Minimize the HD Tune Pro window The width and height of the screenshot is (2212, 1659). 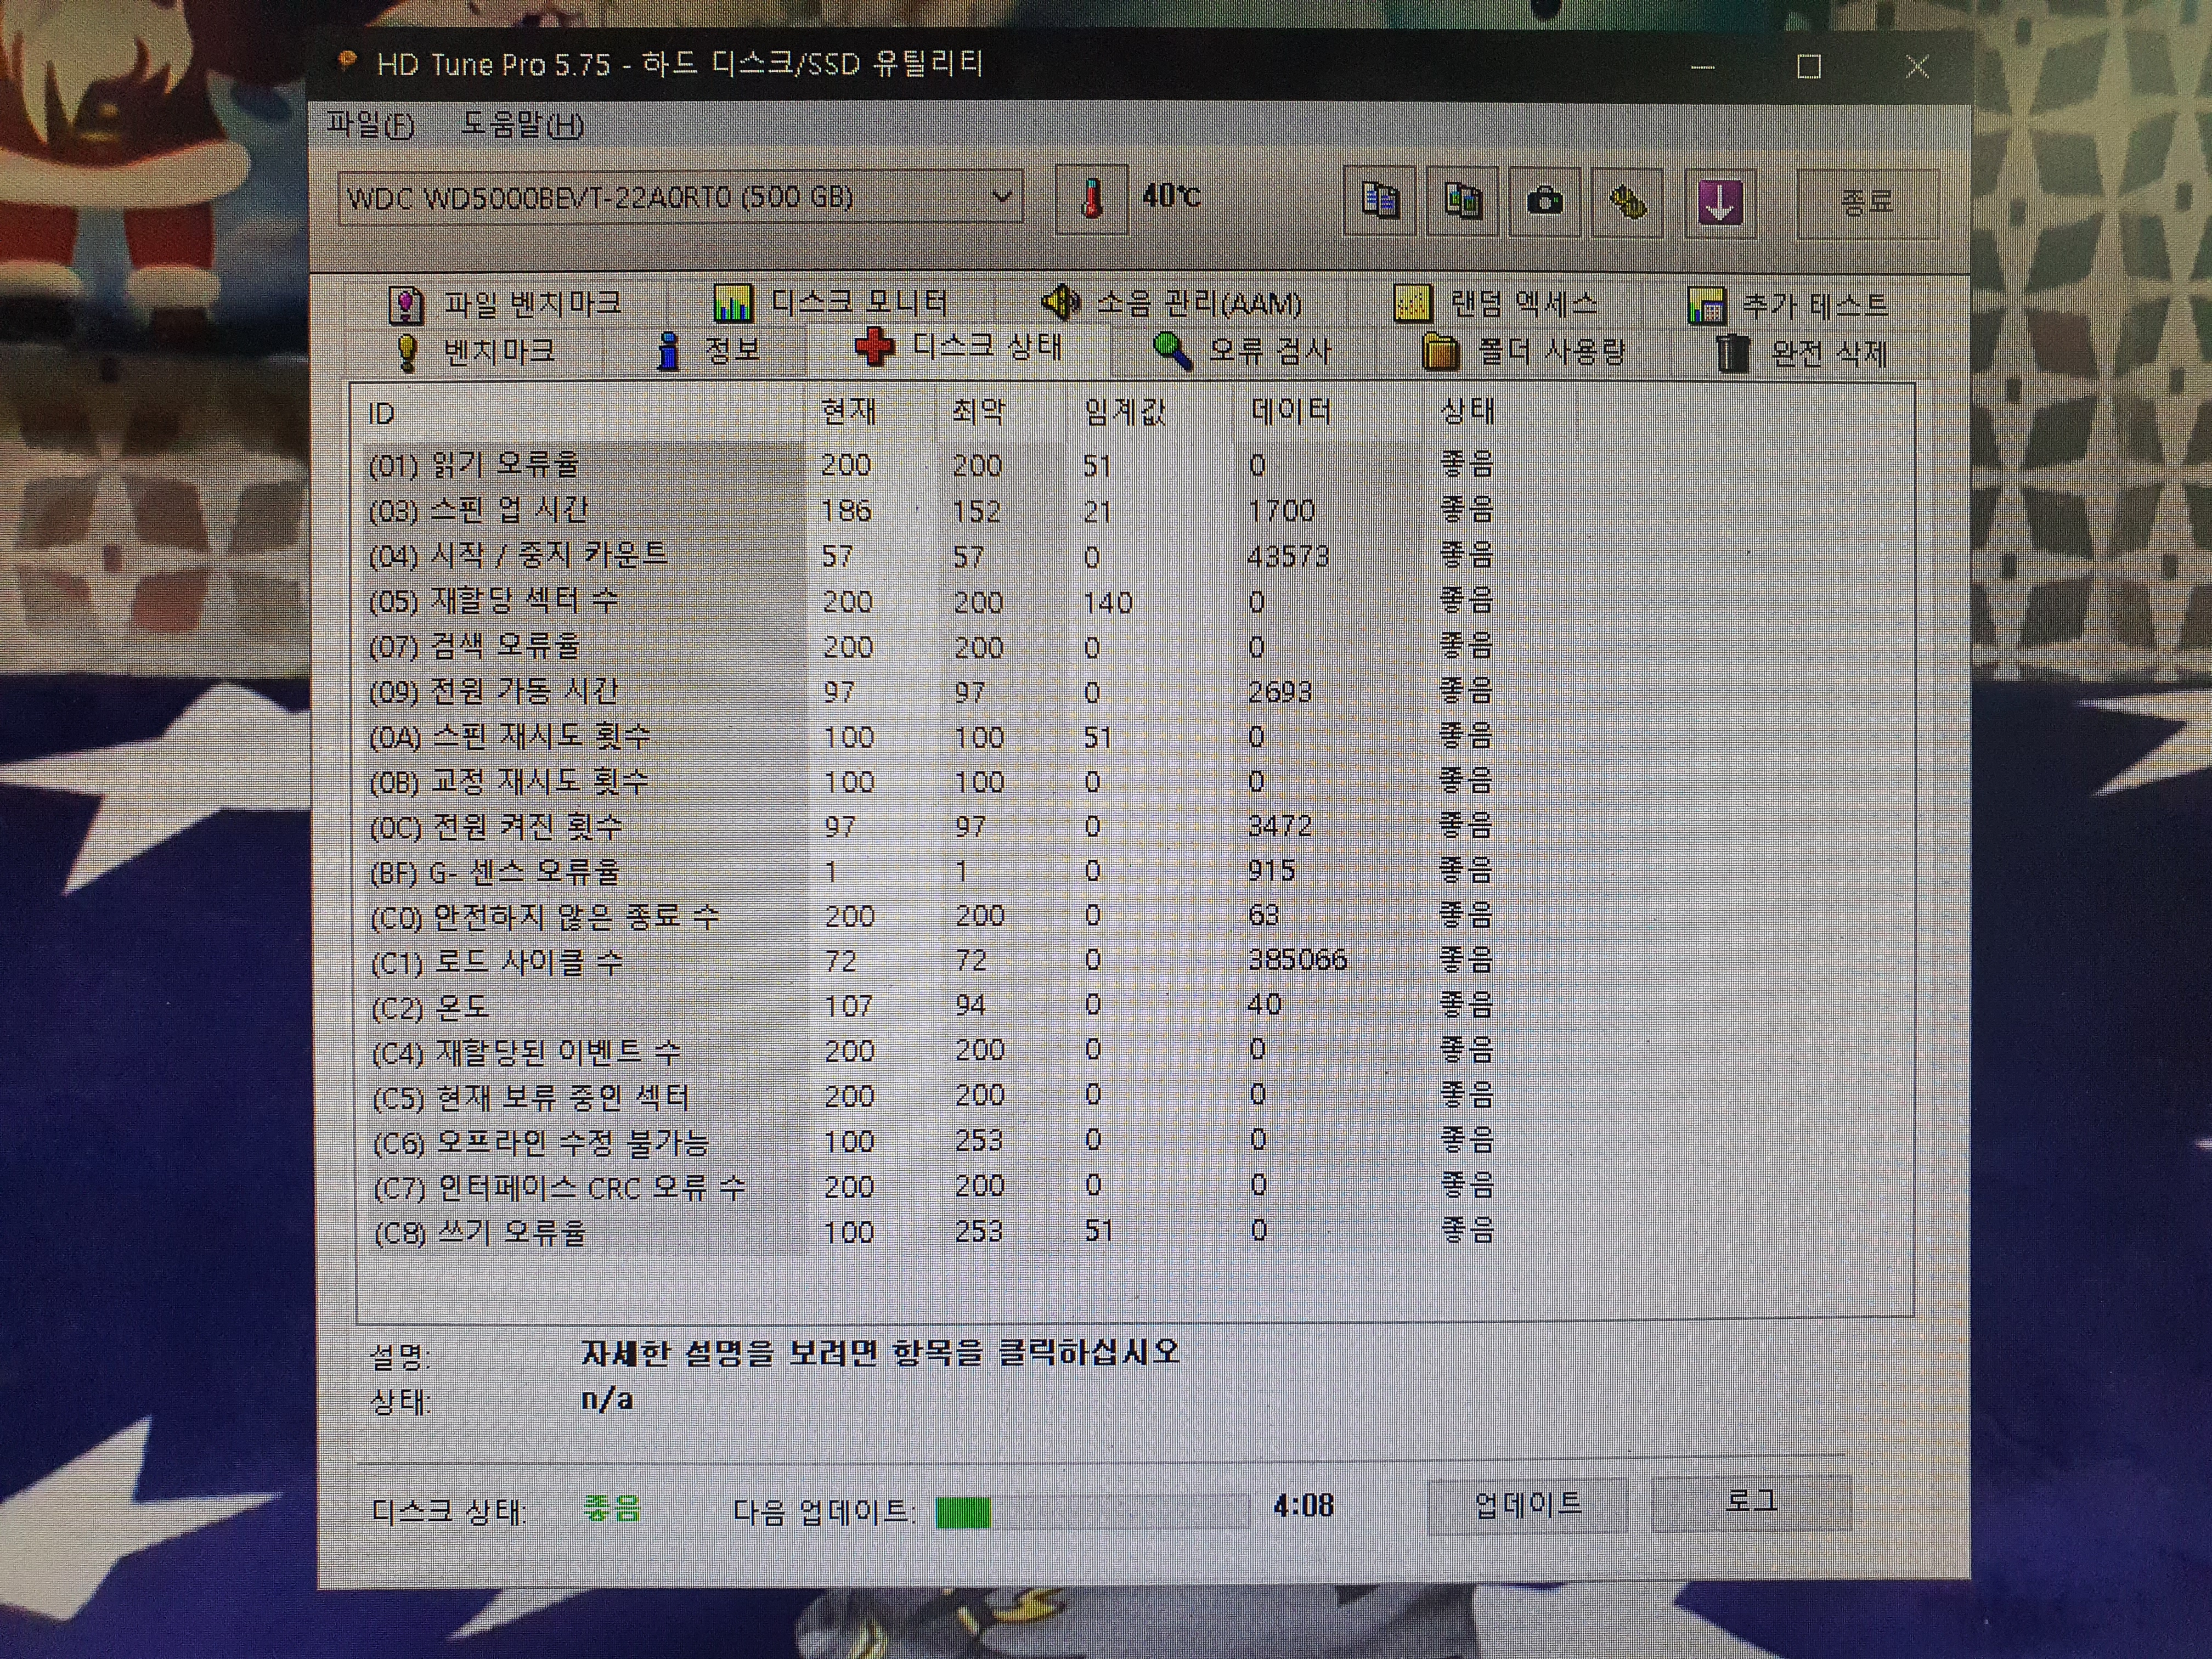[x=1703, y=67]
